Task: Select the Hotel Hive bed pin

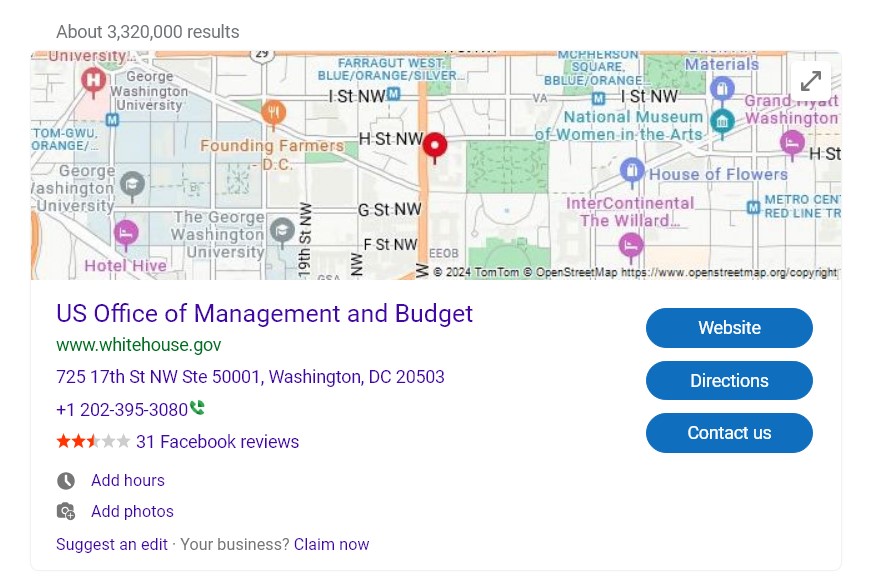Action: [126, 233]
